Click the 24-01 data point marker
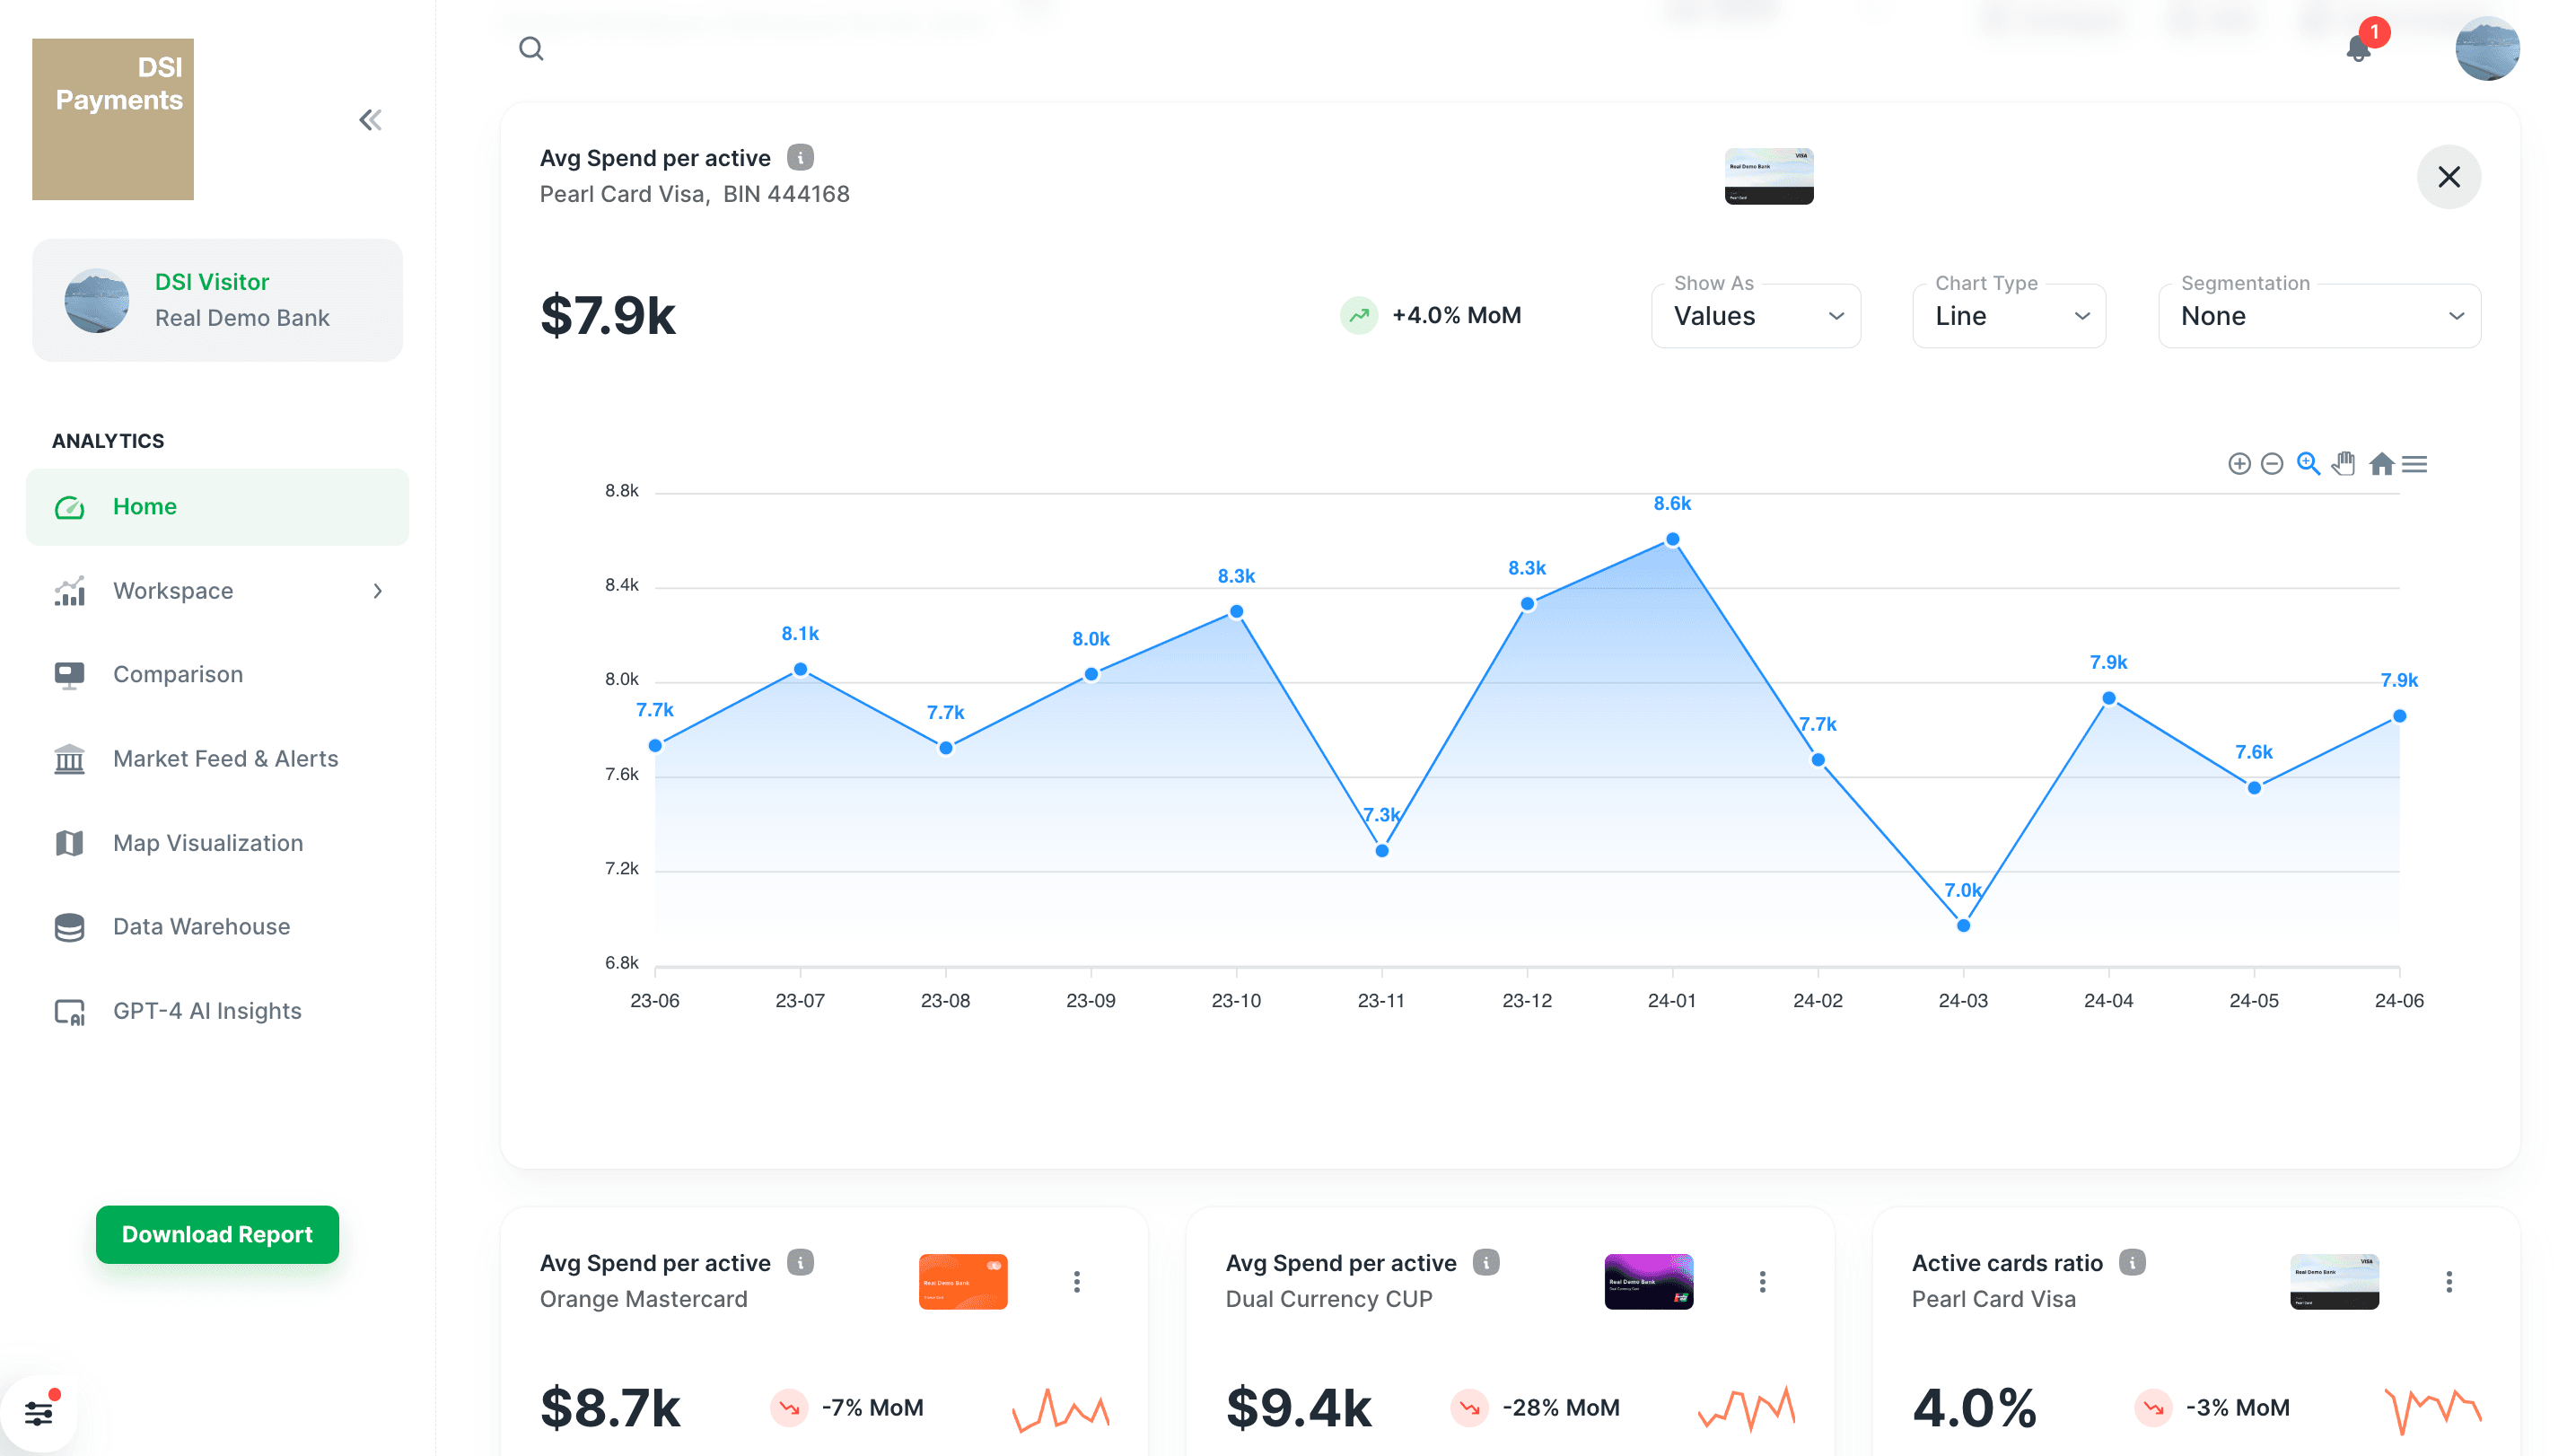Screen dimensions: 2576x1456 pyautogui.click(x=1672, y=540)
